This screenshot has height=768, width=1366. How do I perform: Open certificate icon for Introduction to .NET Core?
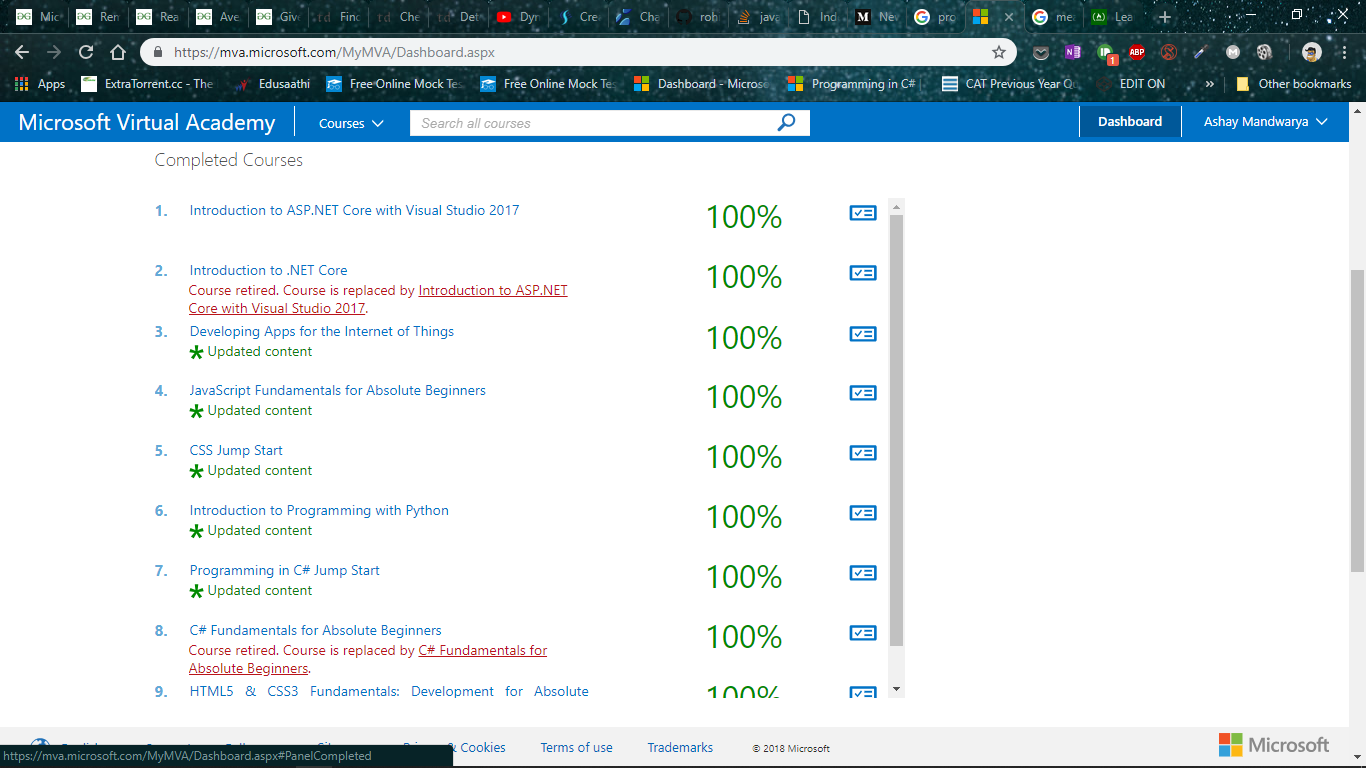pyautogui.click(x=863, y=272)
